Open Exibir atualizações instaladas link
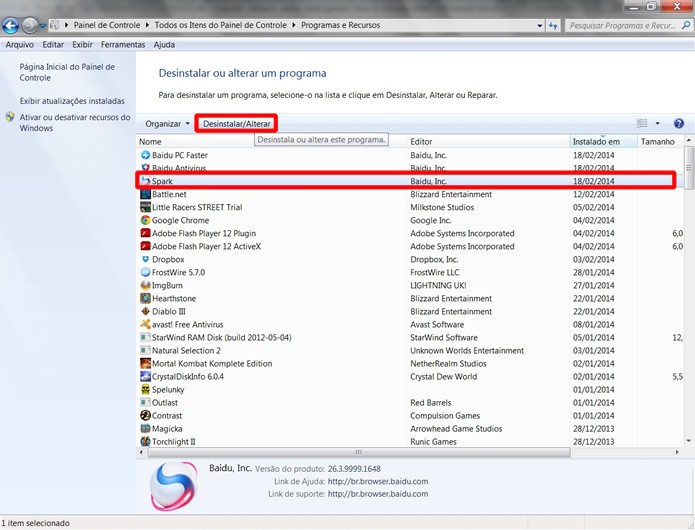 click(x=72, y=101)
